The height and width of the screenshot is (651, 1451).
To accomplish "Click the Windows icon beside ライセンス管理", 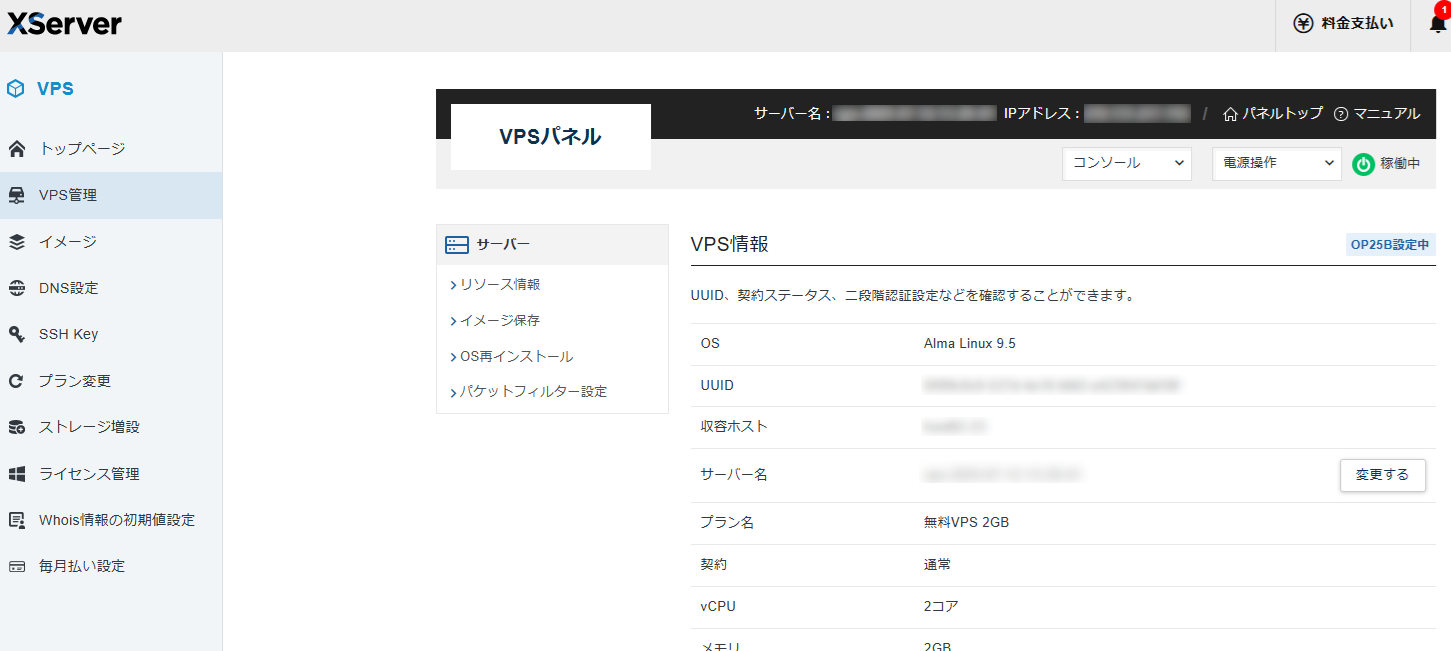I will [x=16, y=474].
